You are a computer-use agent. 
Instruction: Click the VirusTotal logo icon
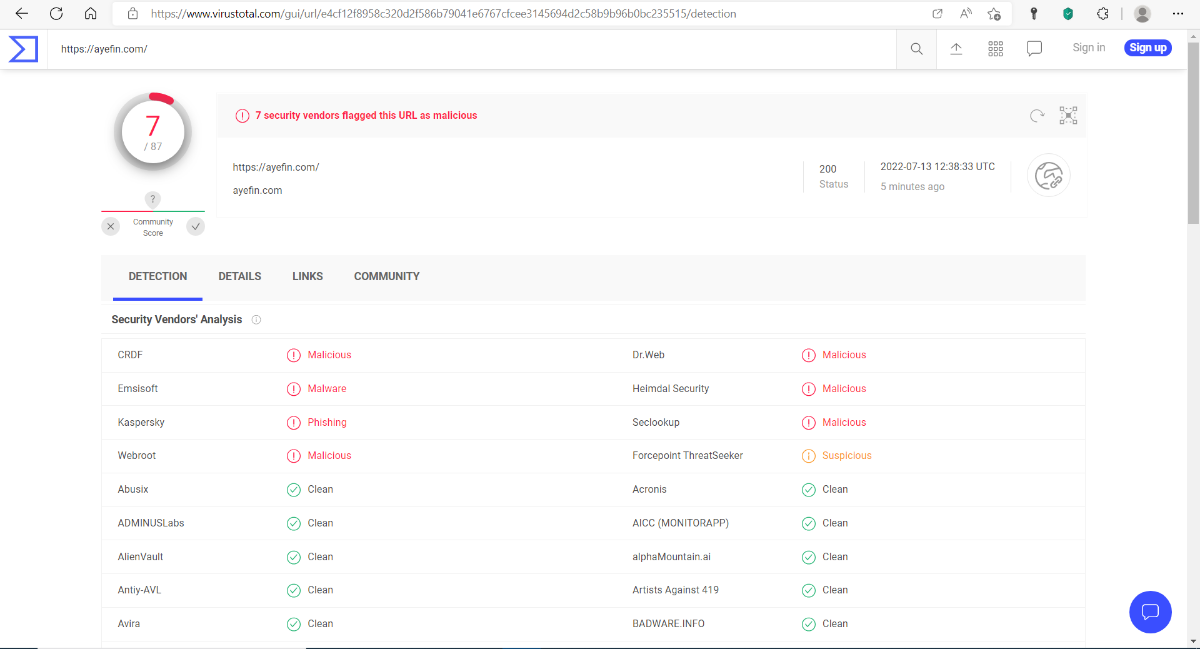point(23,49)
